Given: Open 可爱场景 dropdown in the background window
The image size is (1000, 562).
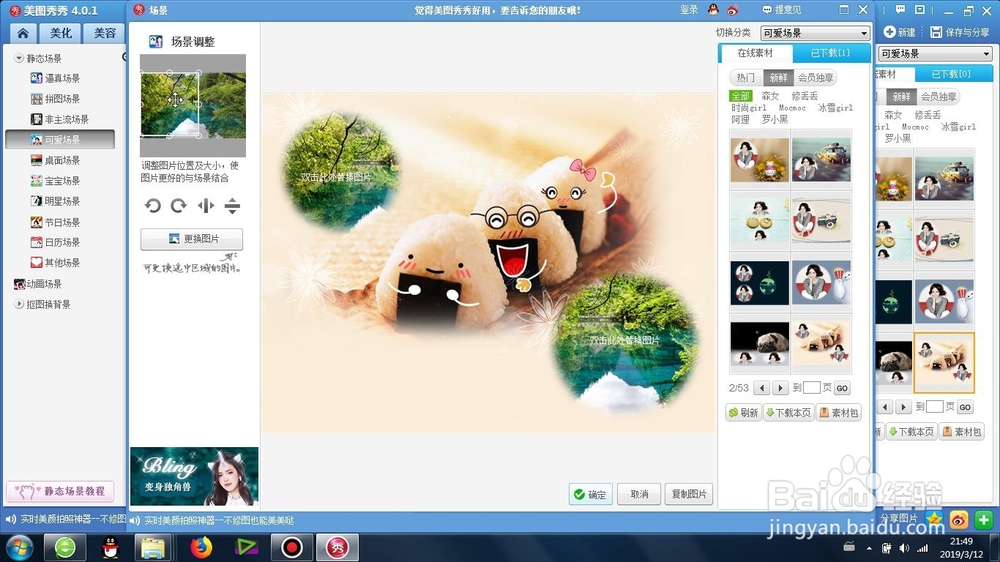Looking at the screenshot, I should [x=934, y=54].
